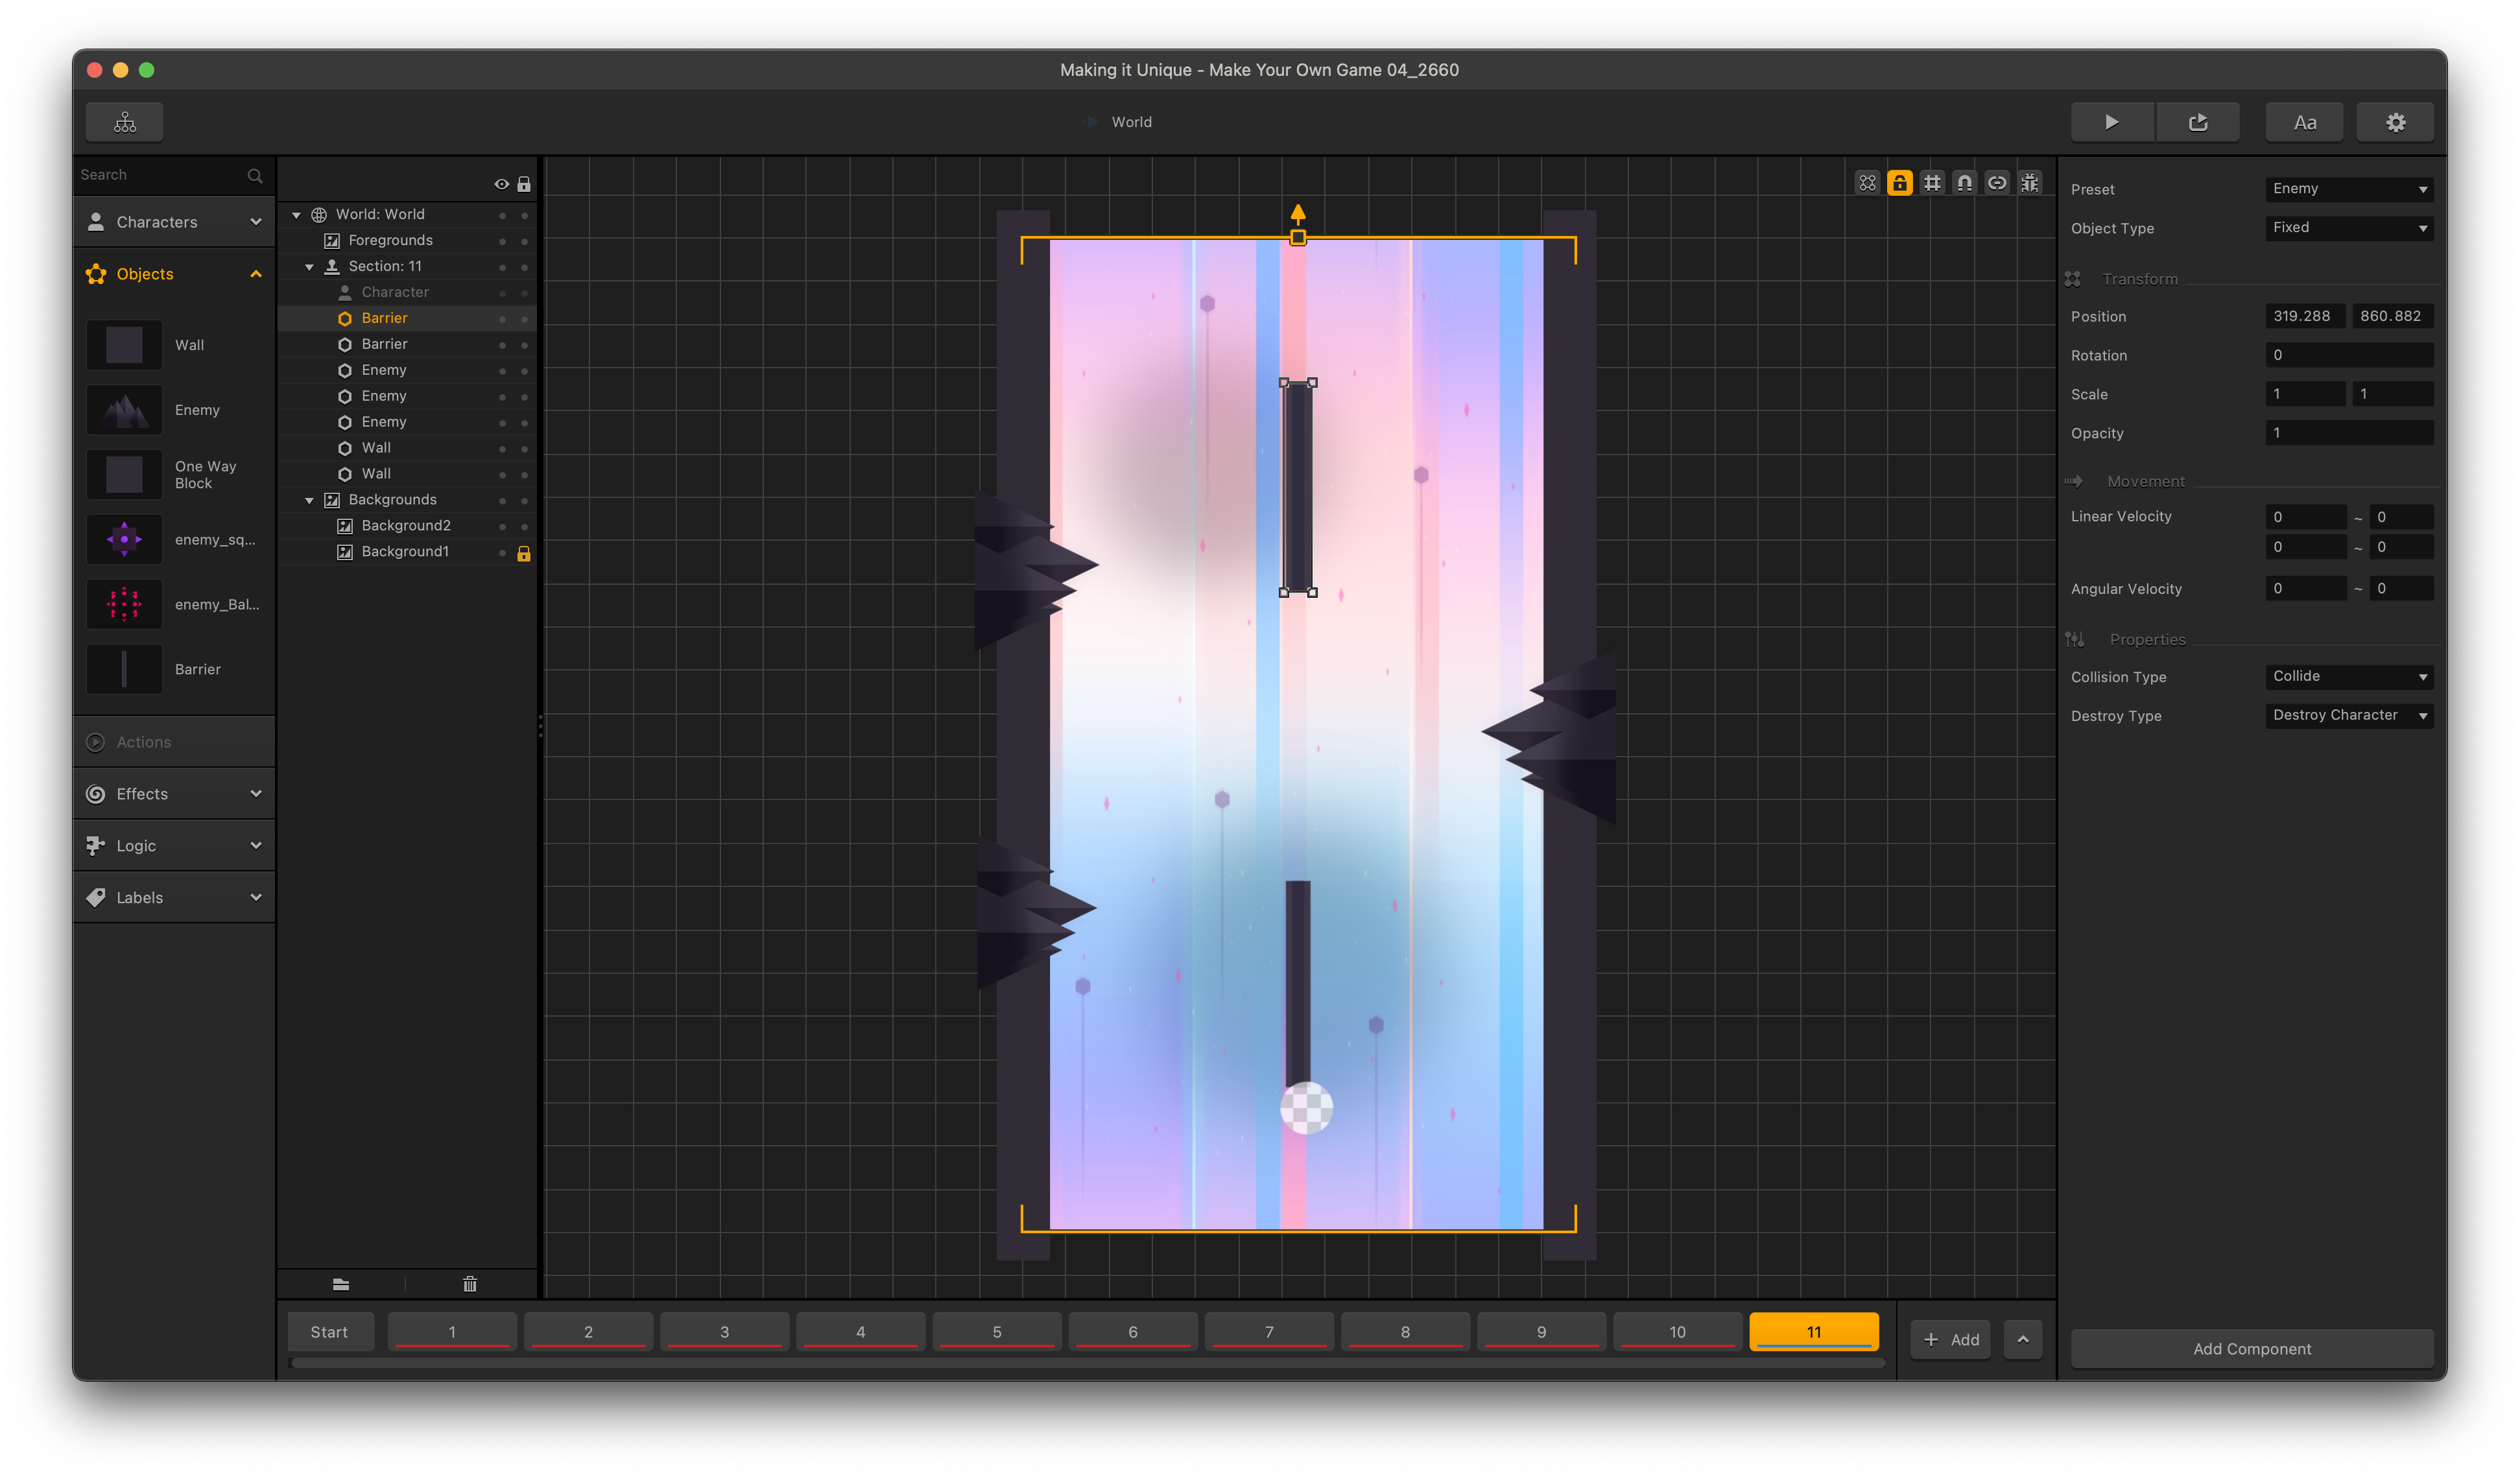2520x1477 pixels.
Task: Unlock the Background1 layer lock
Action: tap(523, 553)
